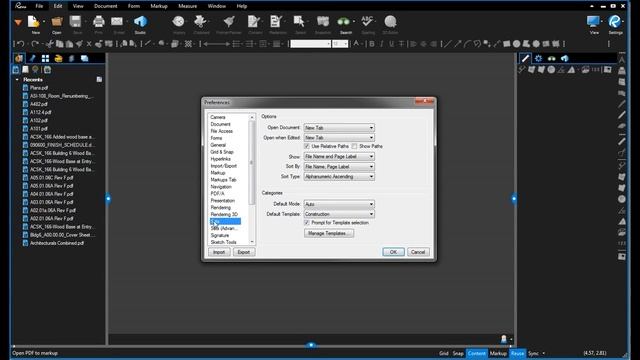Viewport: 640px width, 360px height.
Task: Click the Snapshot camera toolbar icon
Action: pyautogui.click(x=323, y=22)
